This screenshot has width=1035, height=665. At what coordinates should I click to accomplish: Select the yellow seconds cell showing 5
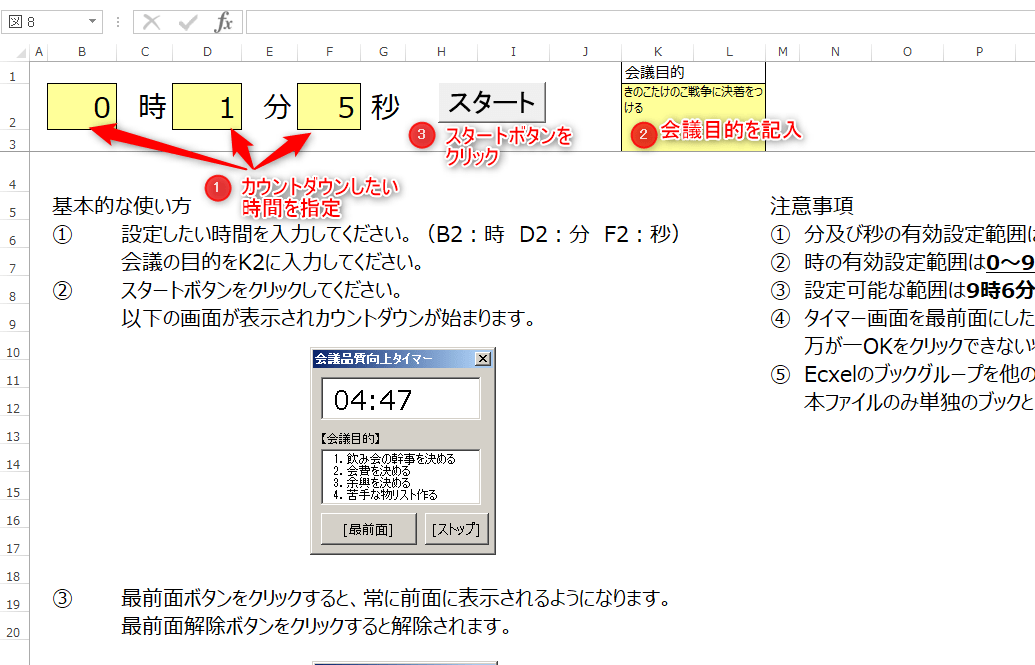329,103
